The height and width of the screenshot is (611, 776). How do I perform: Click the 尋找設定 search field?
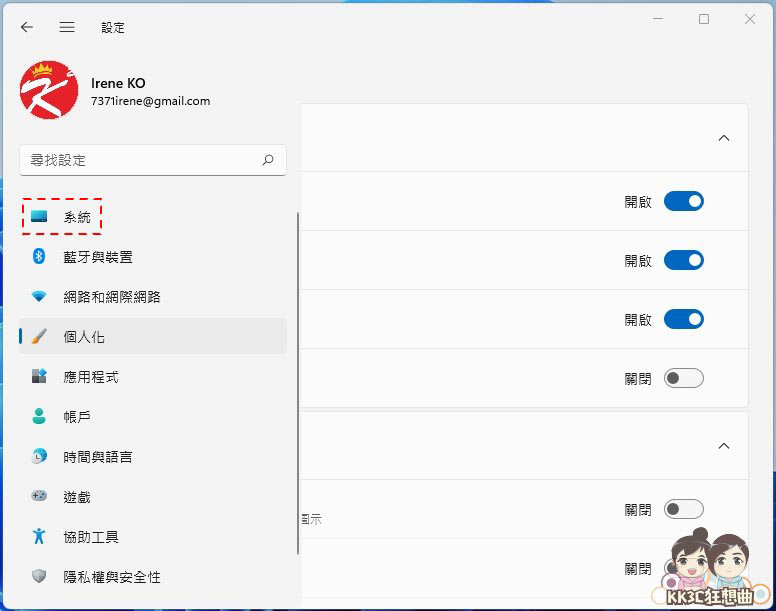point(153,160)
